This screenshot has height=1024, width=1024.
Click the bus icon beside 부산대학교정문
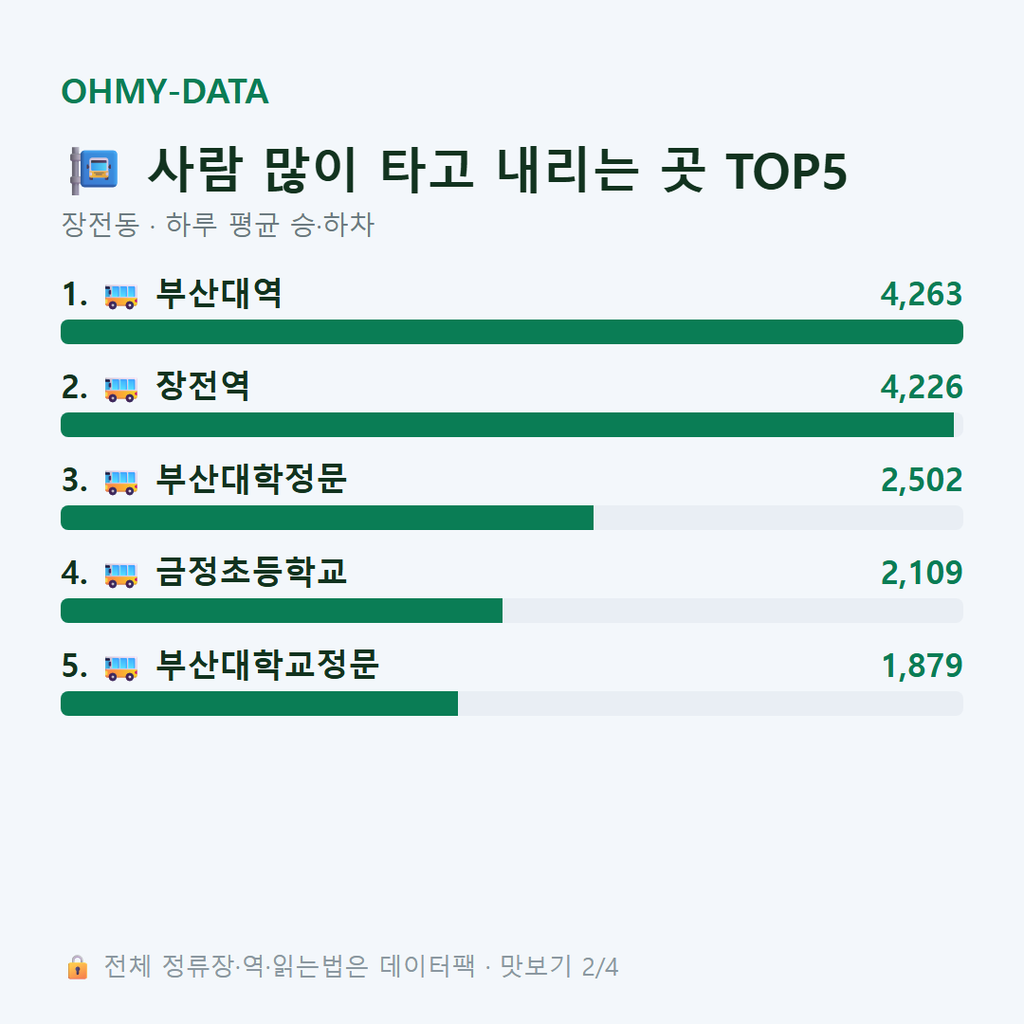[x=121, y=667]
